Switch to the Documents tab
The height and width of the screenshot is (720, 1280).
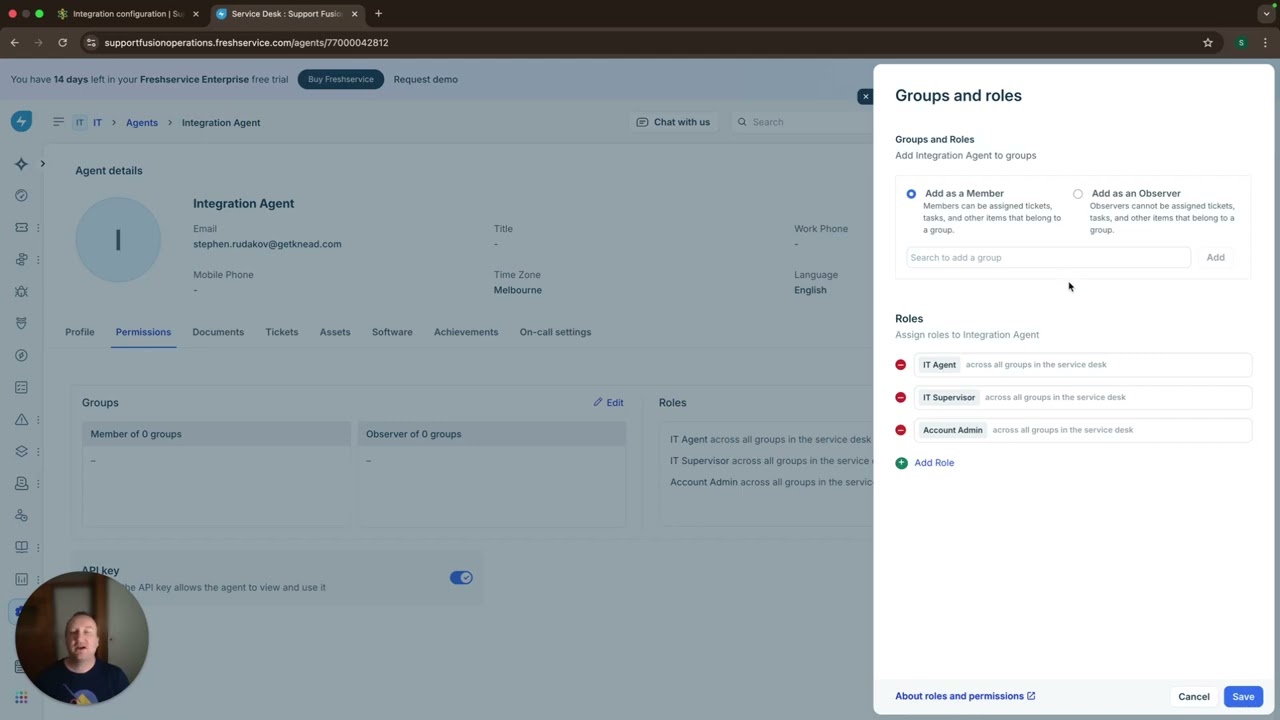[218, 332]
